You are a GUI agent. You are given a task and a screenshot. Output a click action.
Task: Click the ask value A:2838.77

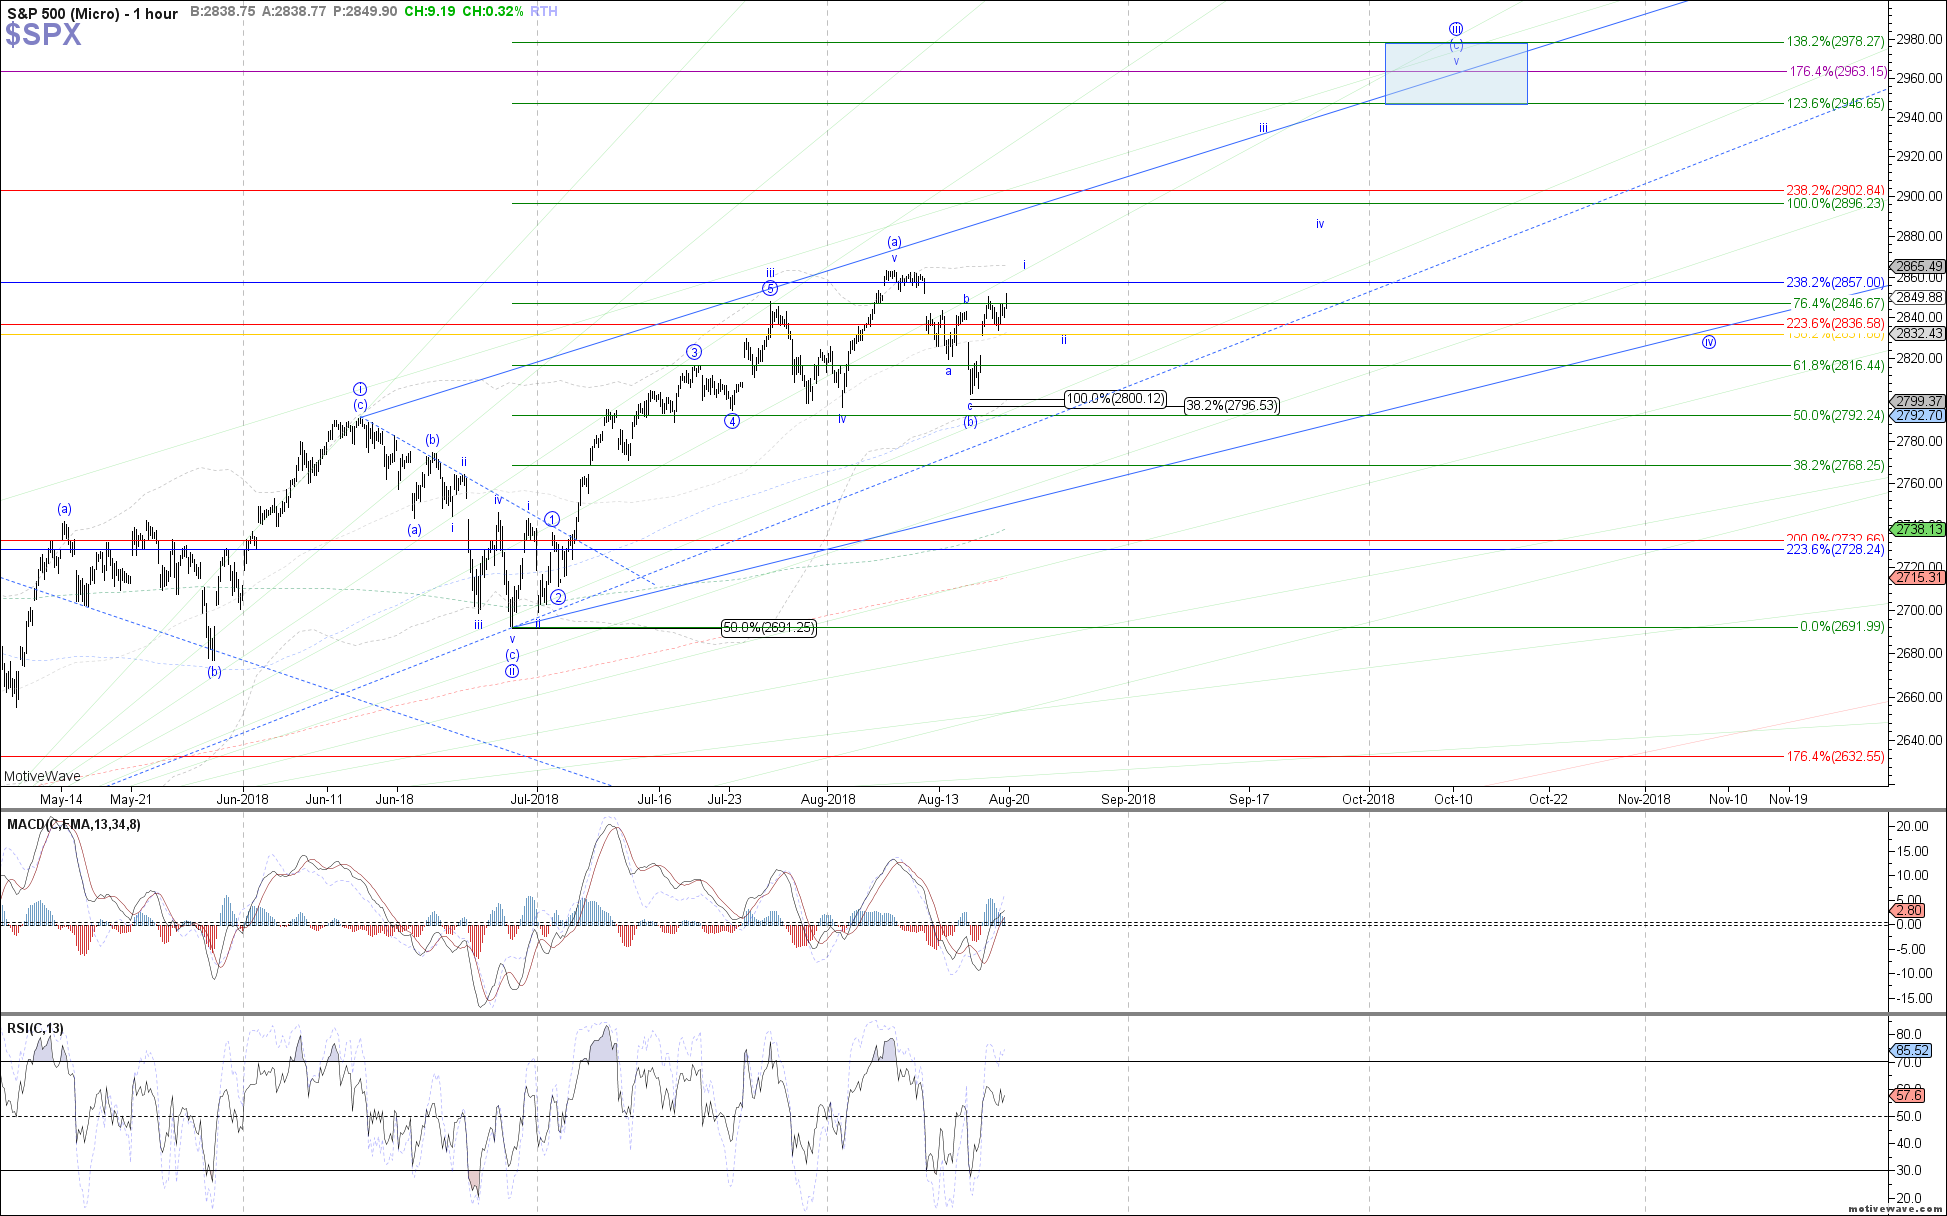[x=294, y=11]
